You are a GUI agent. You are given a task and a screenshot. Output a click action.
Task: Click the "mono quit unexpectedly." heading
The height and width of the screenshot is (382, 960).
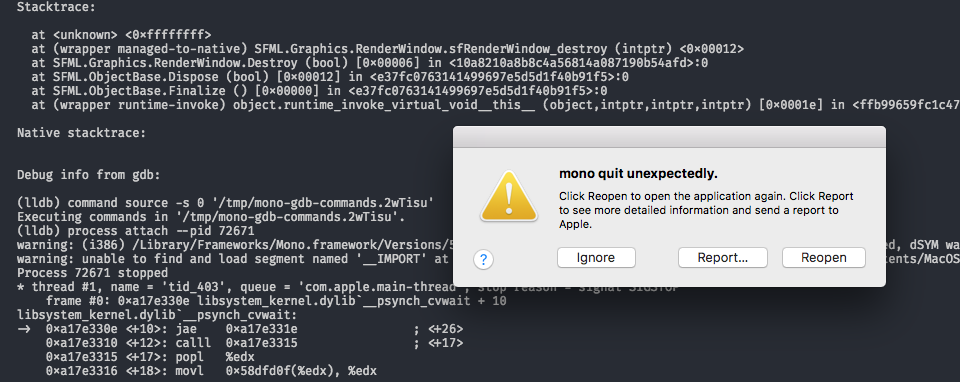(x=638, y=174)
